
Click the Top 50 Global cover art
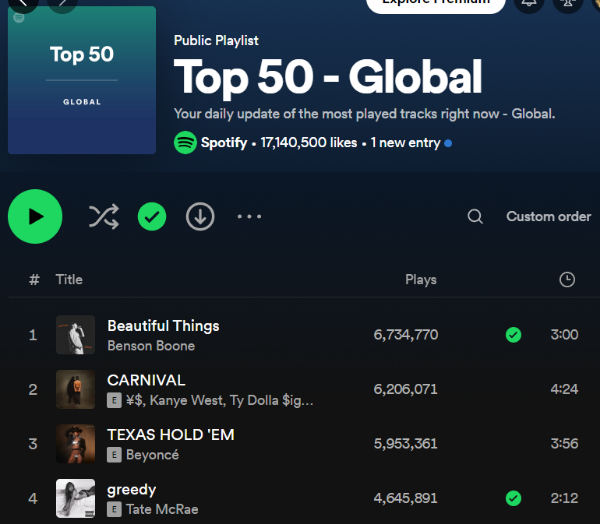82,80
